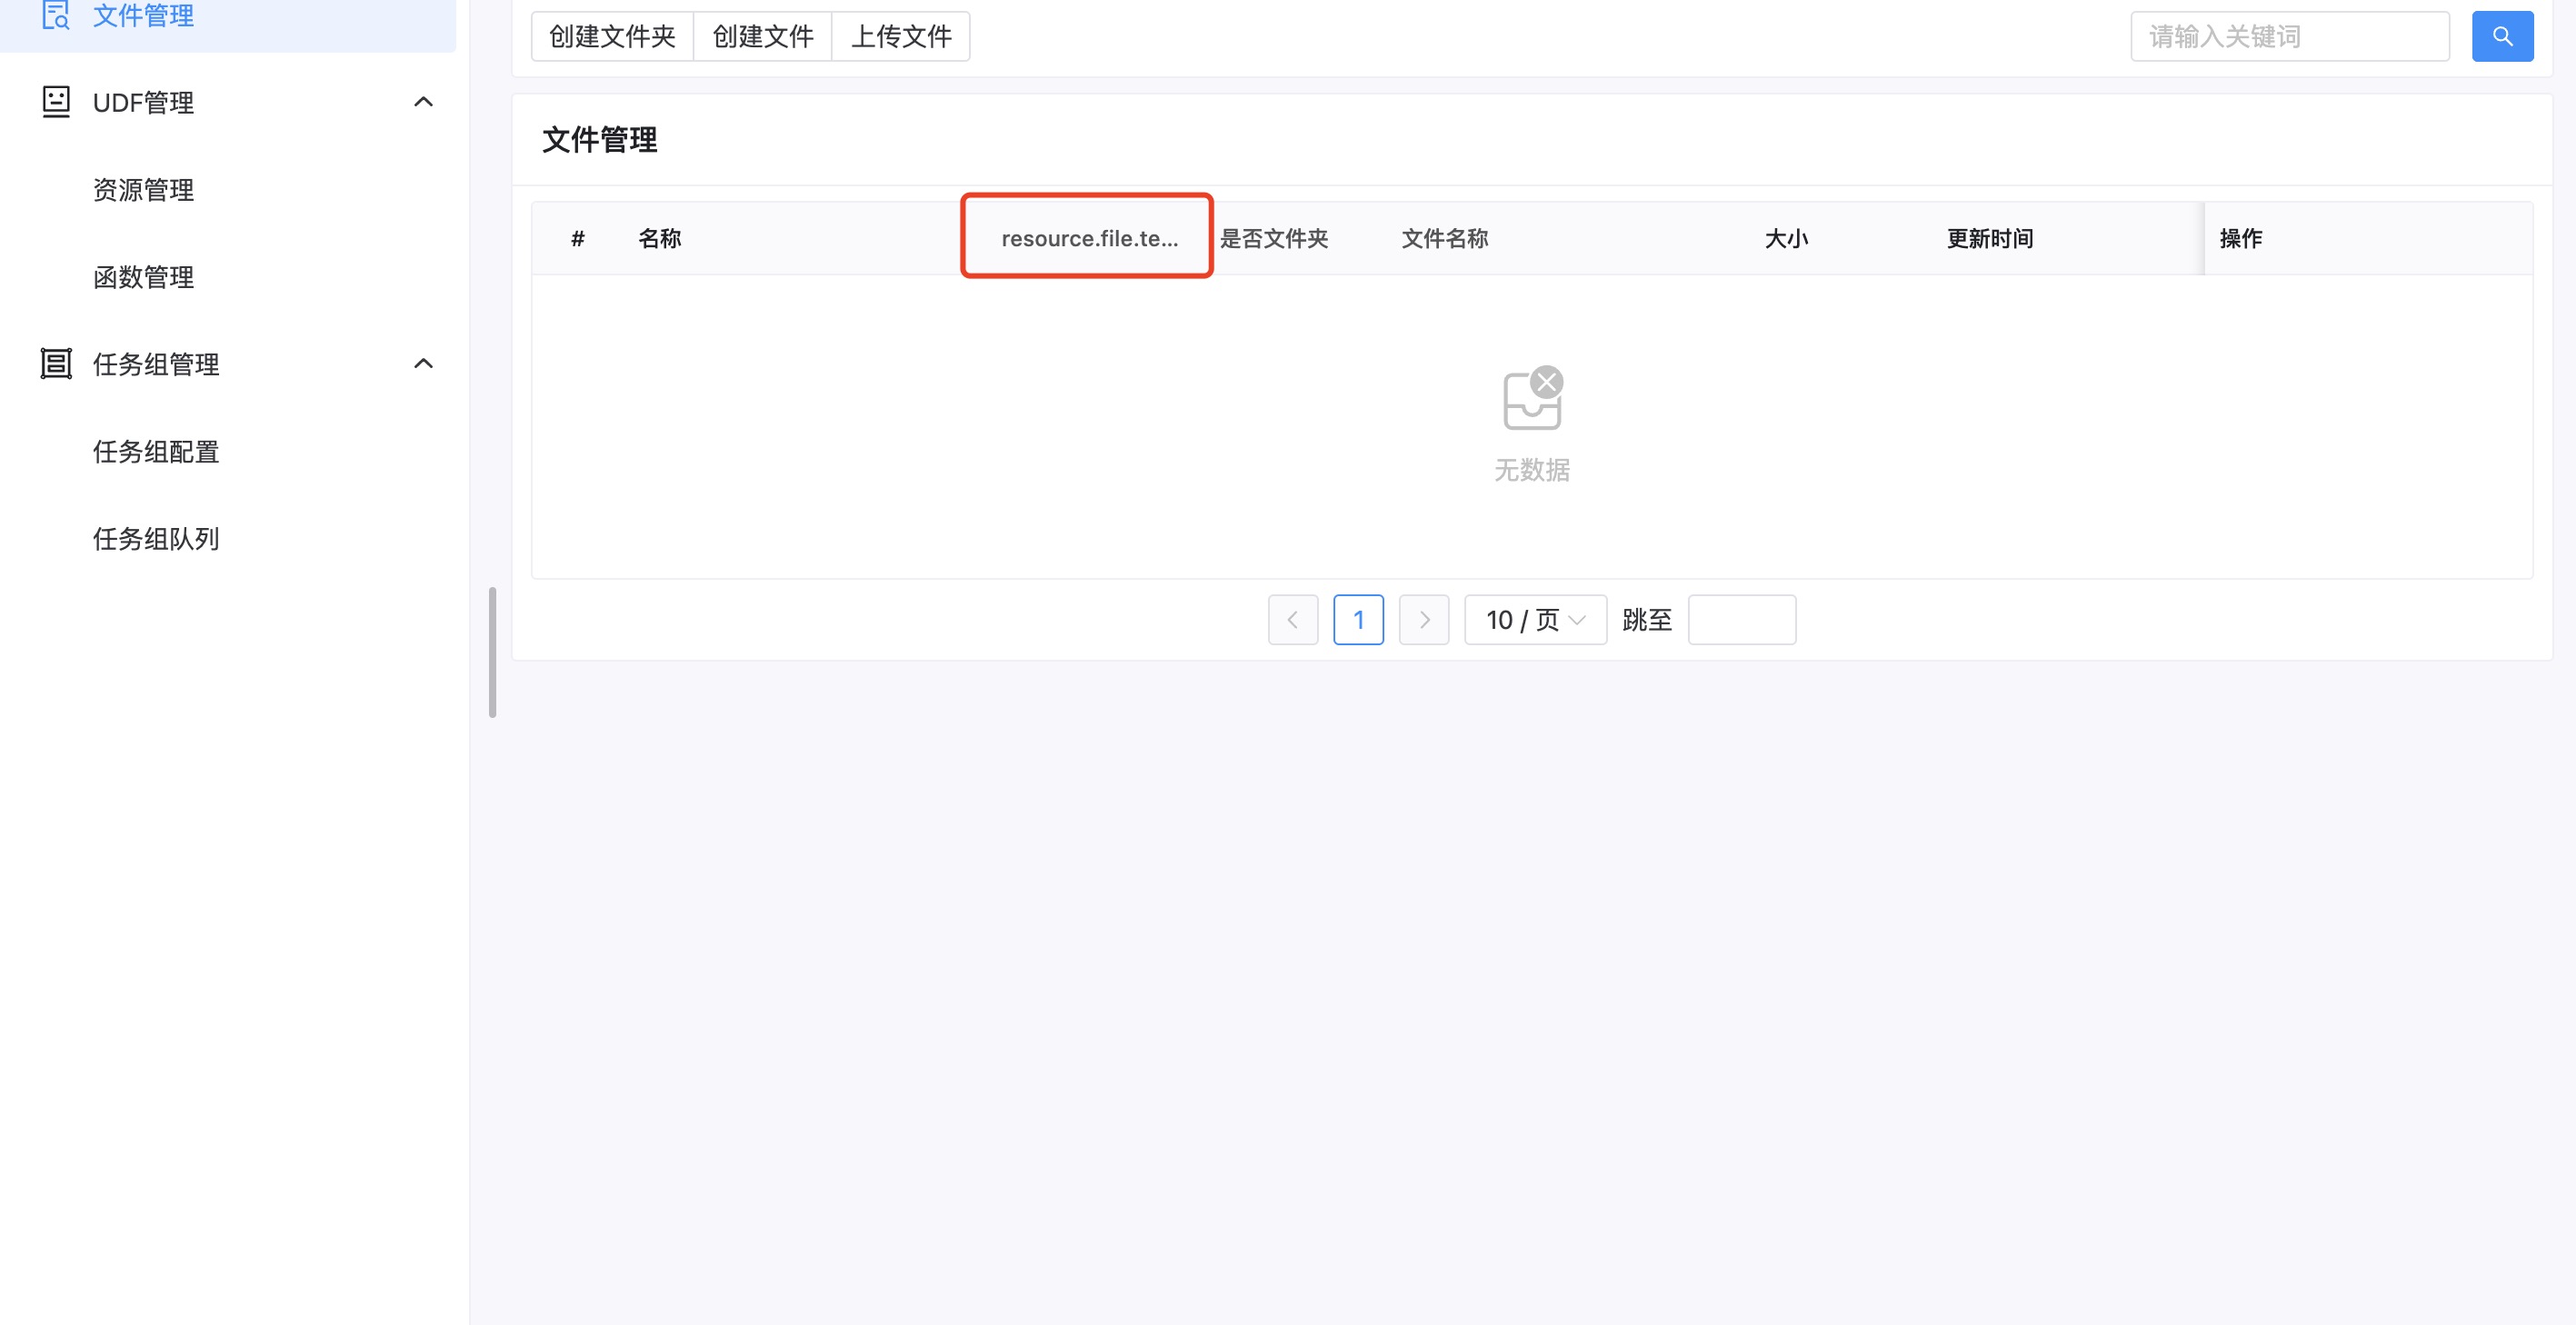This screenshot has width=2576, height=1325.
Task: Go to previous page arrow
Action: pyautogui.click(x=1292, y=620)
